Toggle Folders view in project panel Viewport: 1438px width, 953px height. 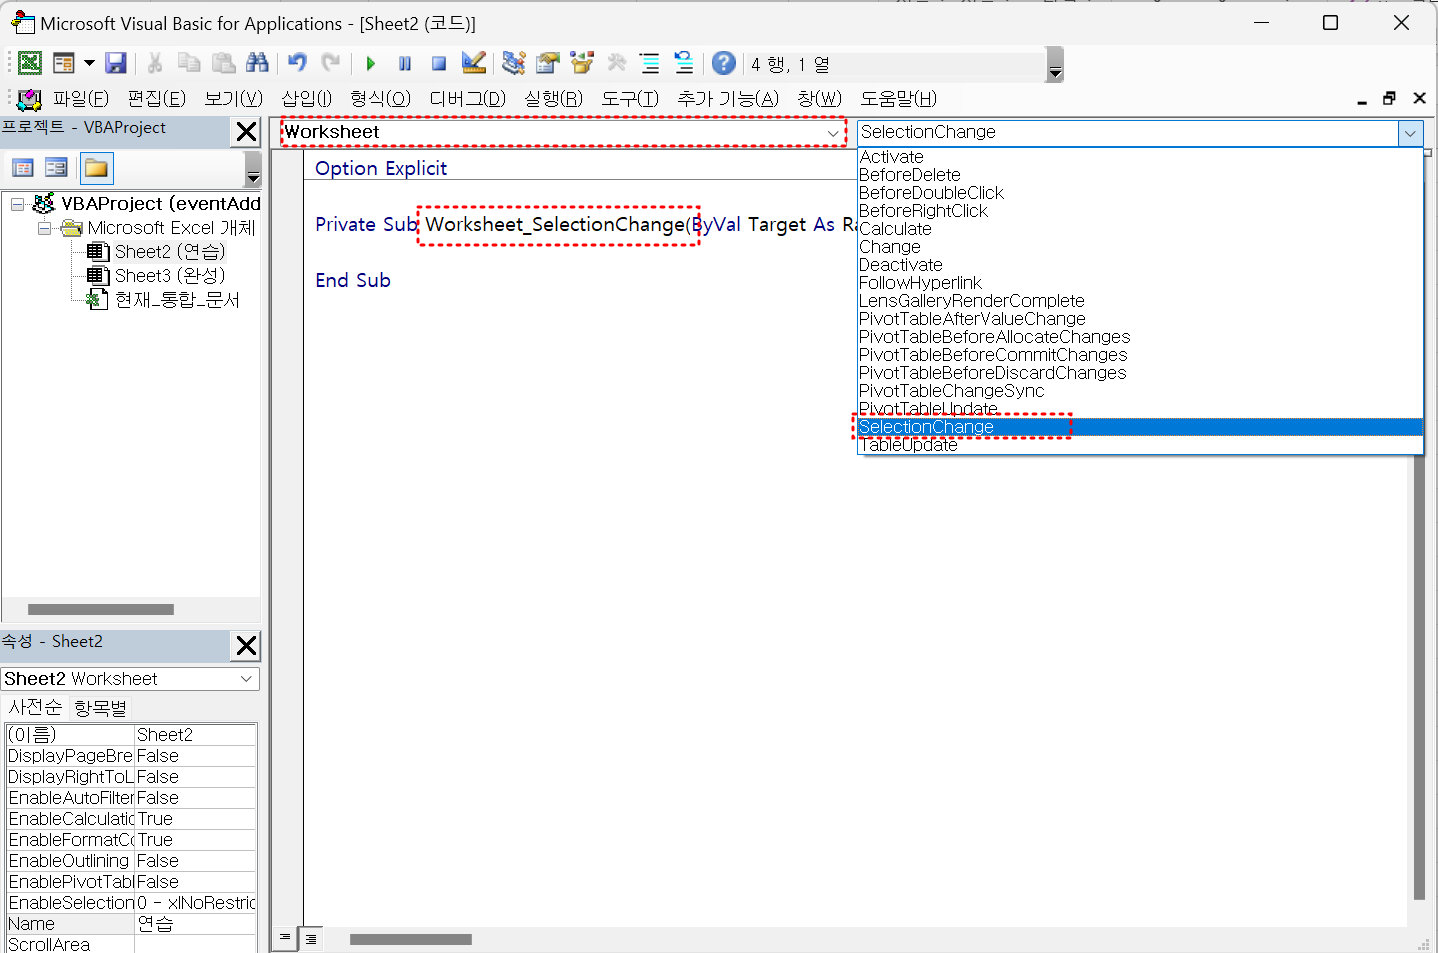click(x=97, y=168)
